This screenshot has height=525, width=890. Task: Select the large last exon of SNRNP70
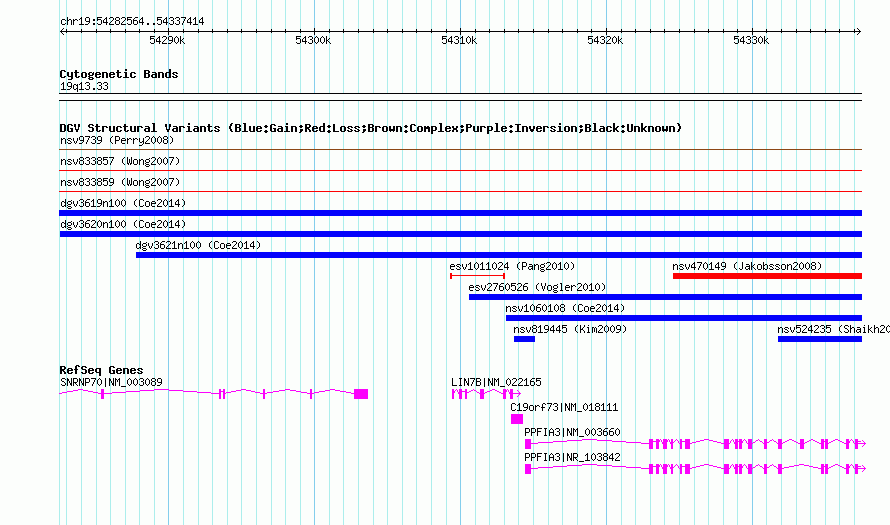click(x=361, y=394)
